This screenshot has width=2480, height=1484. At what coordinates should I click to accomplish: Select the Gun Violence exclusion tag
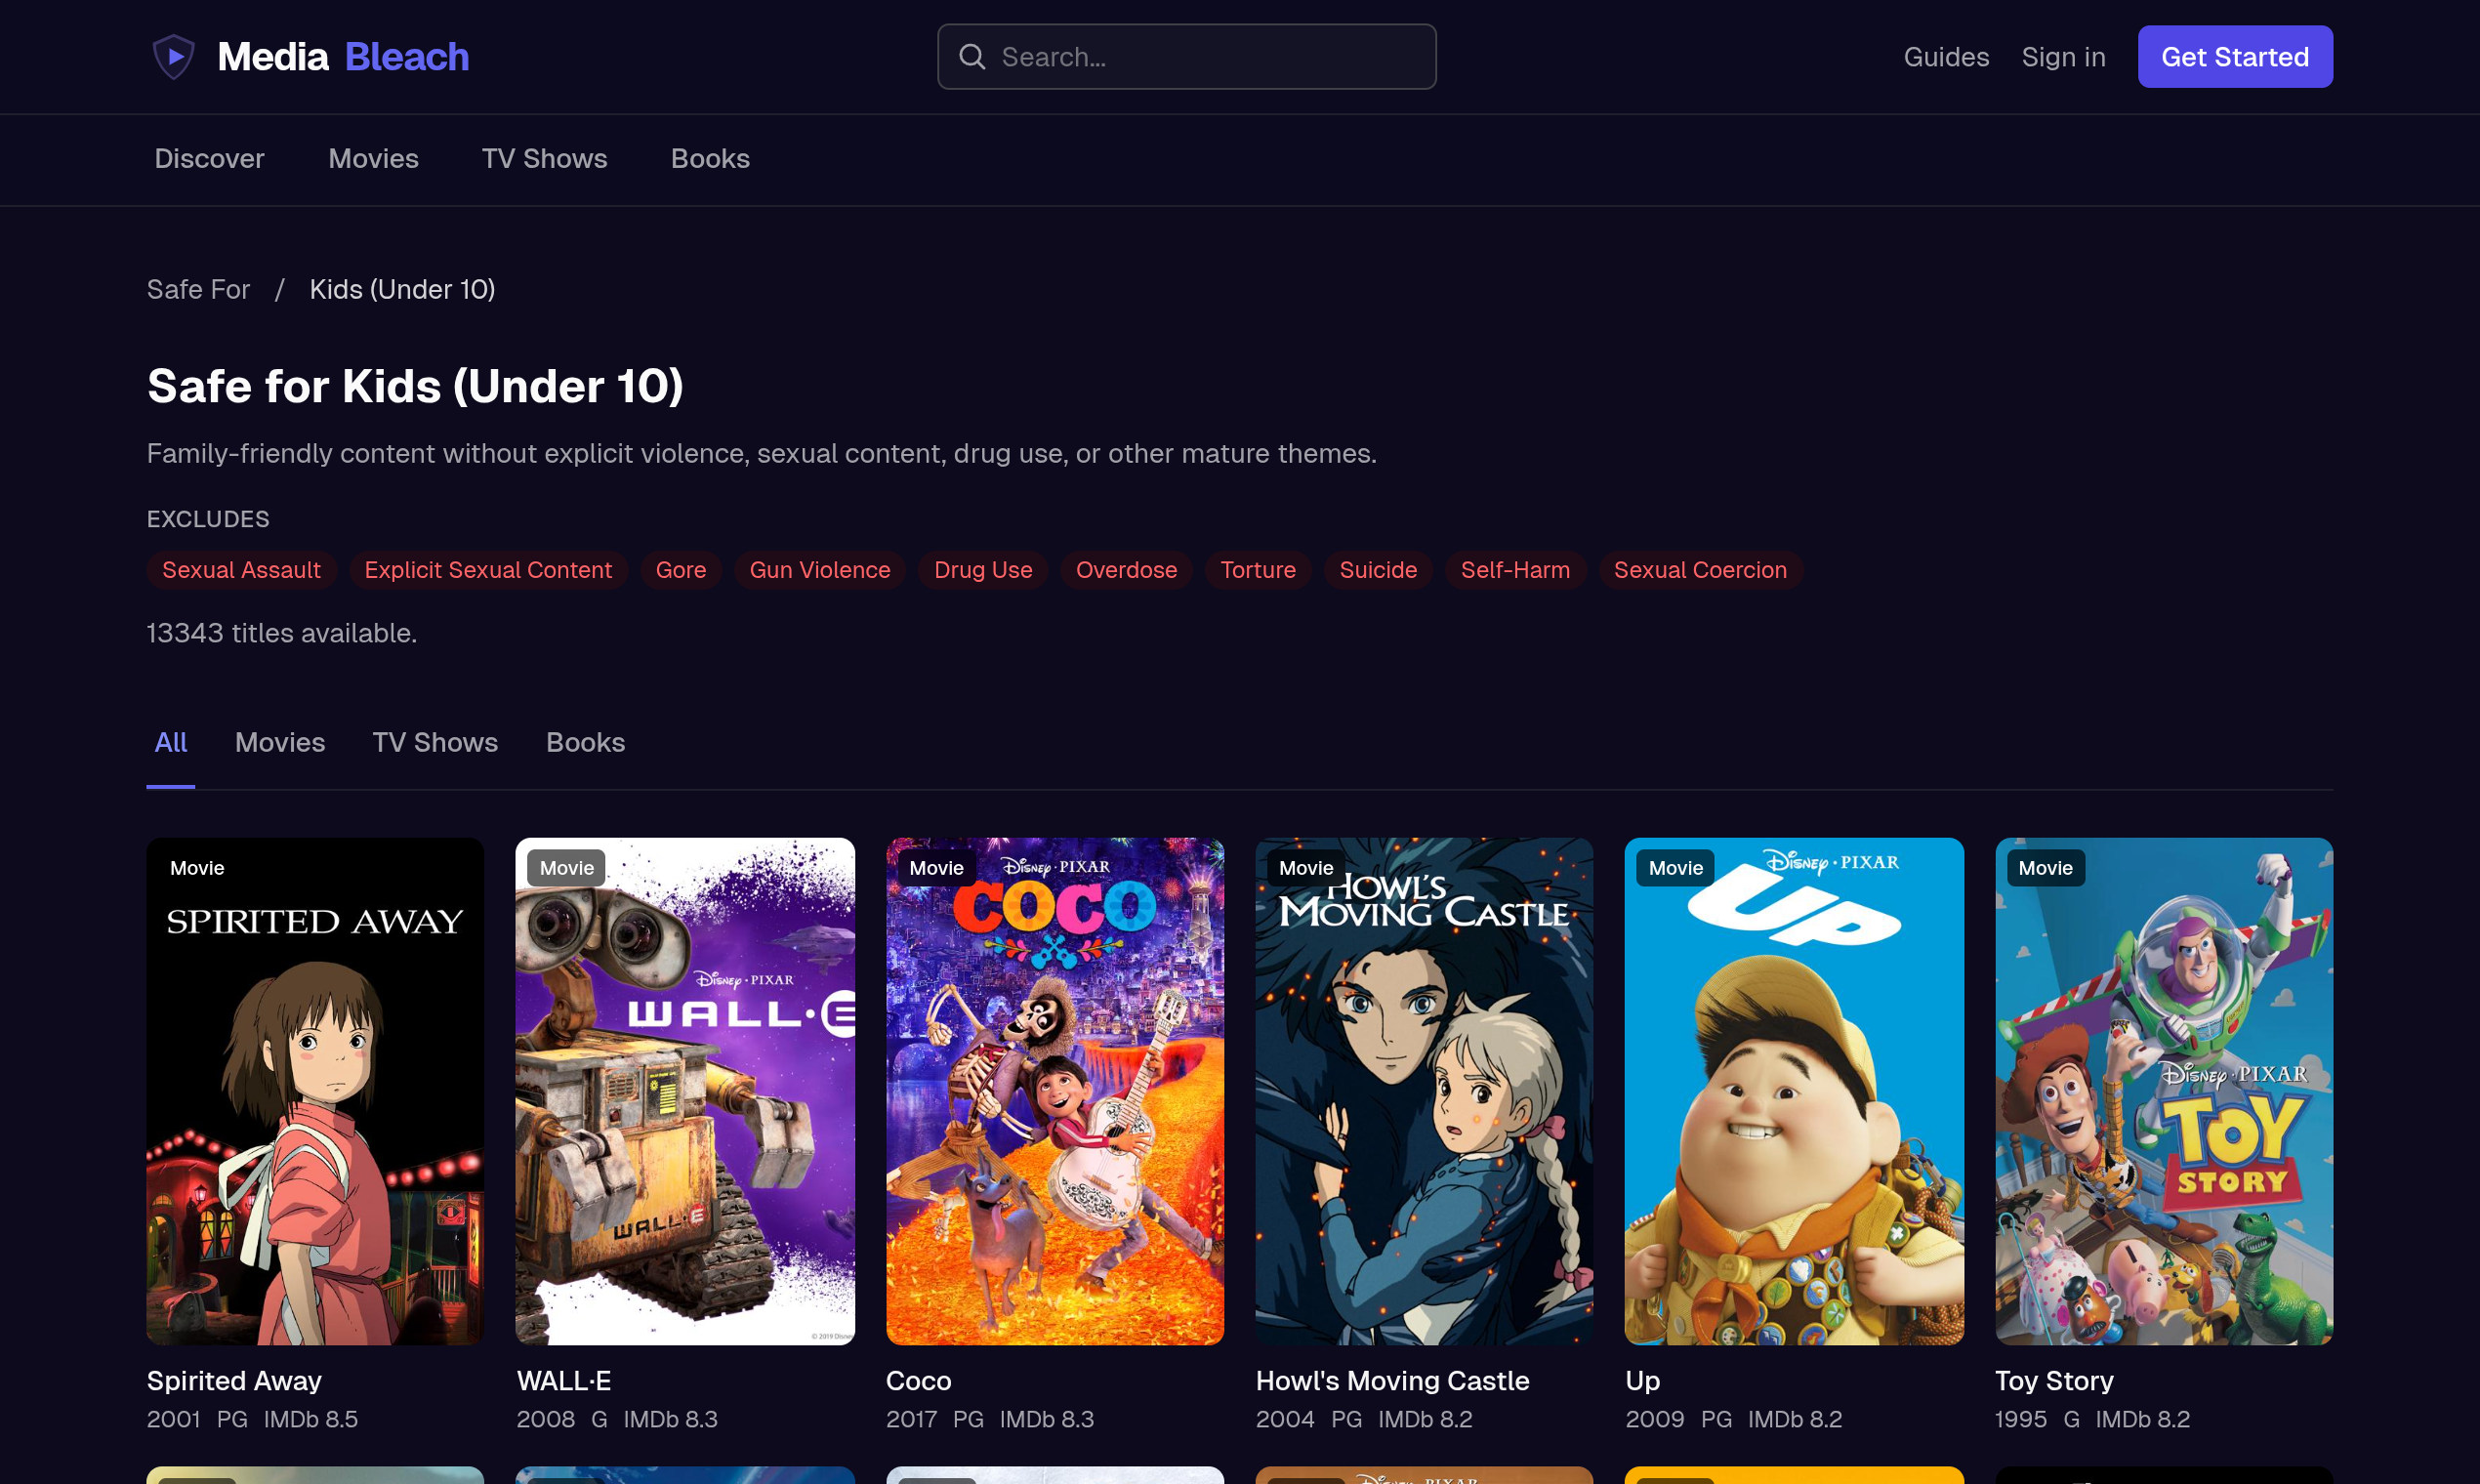point(819,570)
